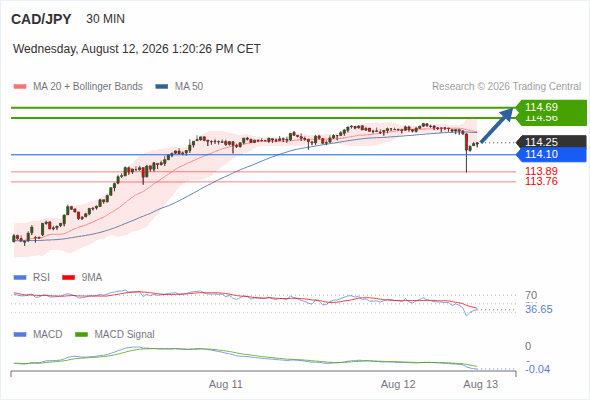
Task: Click the Aug 11 date axis marker
Action: tap(226, 385)
